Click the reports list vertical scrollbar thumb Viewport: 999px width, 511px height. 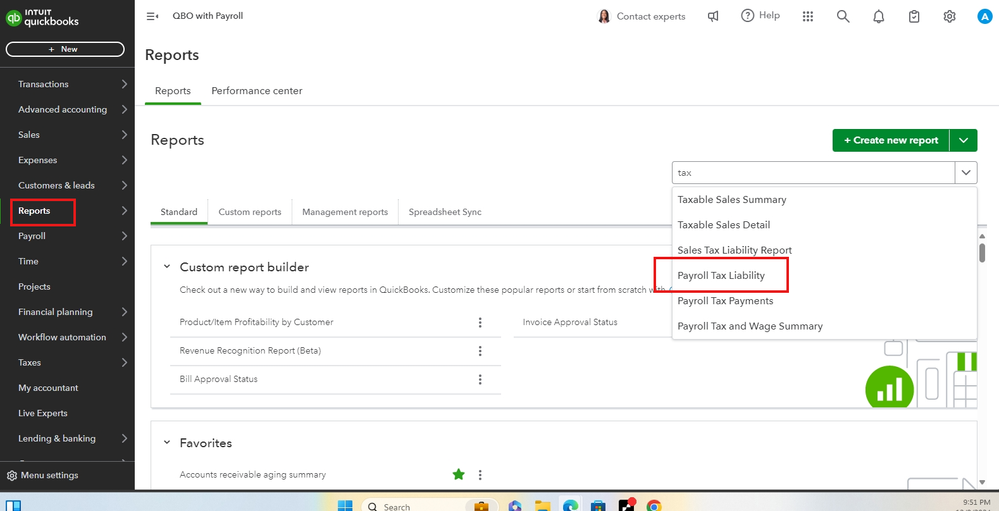pos(982,252)
